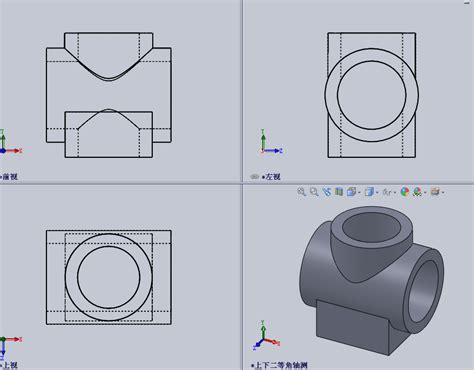Click the Hide/Show Items glasses icon
474x370 pixels.
(x=387, y=192)
